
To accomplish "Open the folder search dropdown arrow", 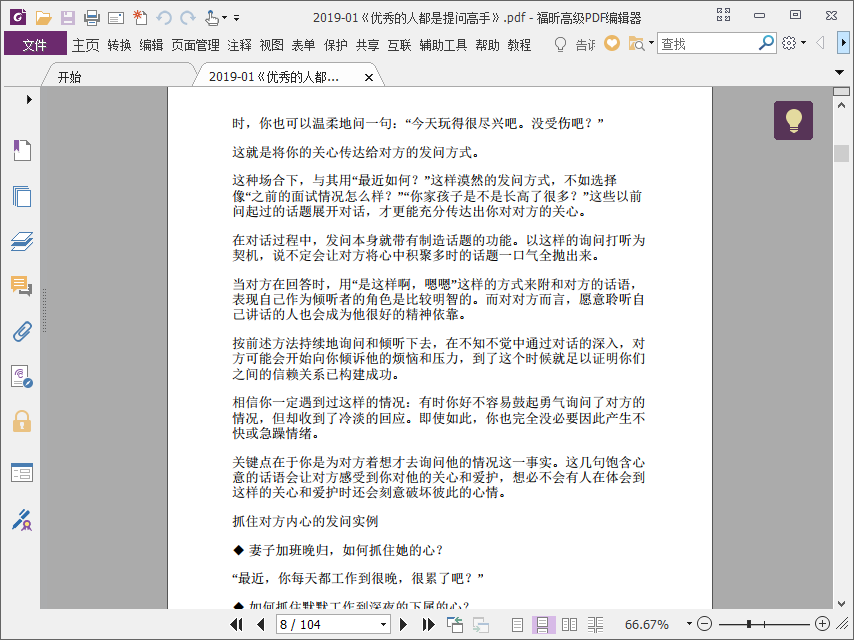I will (x=651, y=43).
